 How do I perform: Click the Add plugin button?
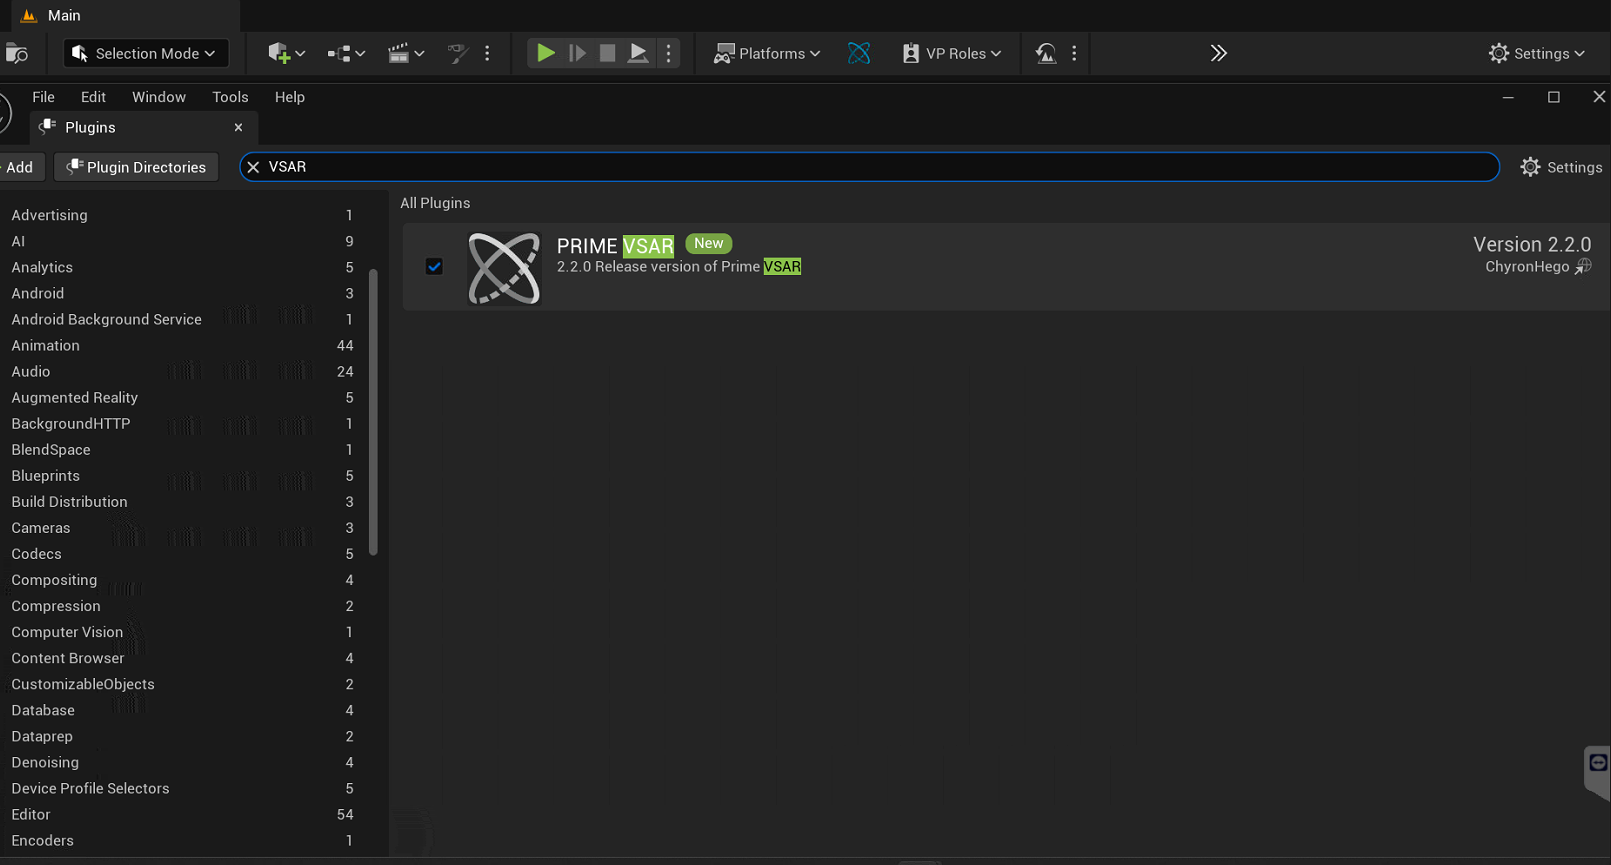click(x=19, y=167)
